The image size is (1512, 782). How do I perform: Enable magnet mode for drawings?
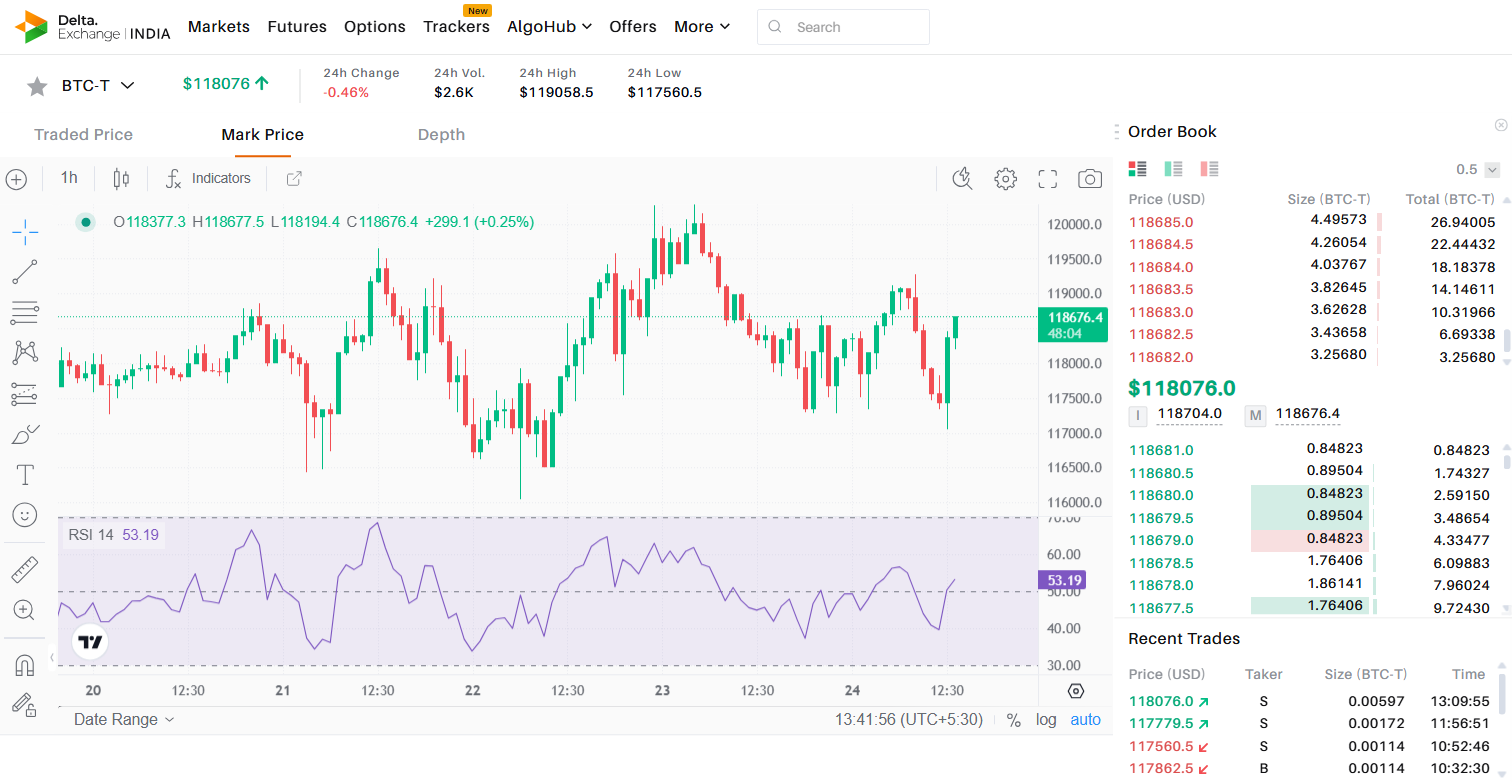(x=25, y=665)
